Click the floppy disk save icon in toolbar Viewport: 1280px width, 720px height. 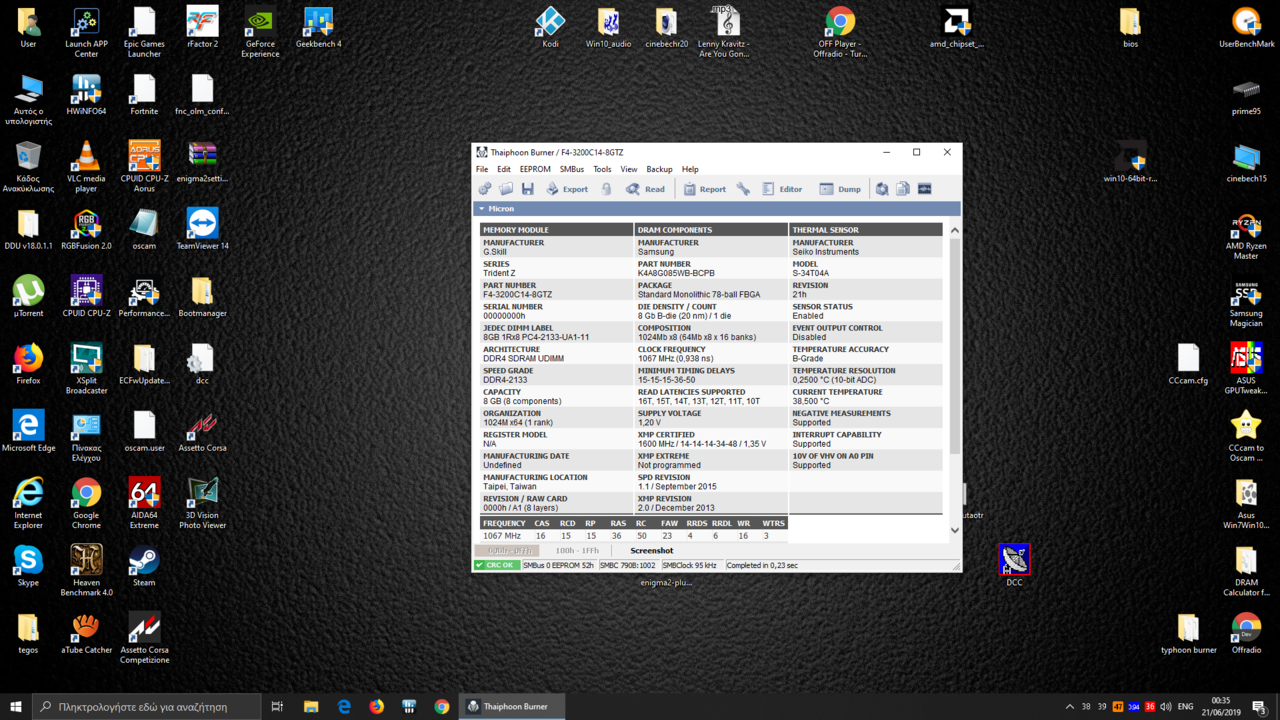[527, 189]
